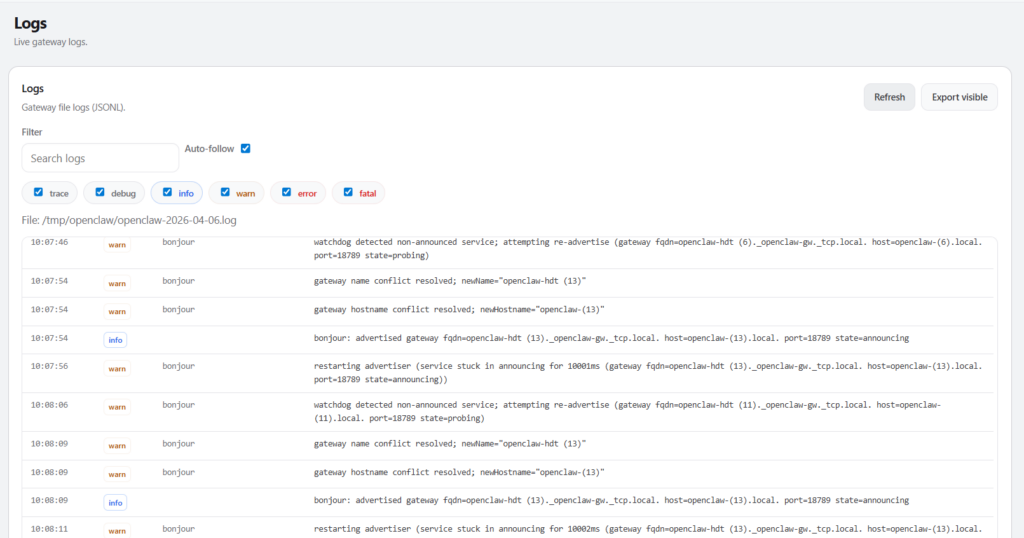Click the warn badge on the 10:08:11 entry
Viewport: 1024px width, 538px height.
tap(117, 530)
